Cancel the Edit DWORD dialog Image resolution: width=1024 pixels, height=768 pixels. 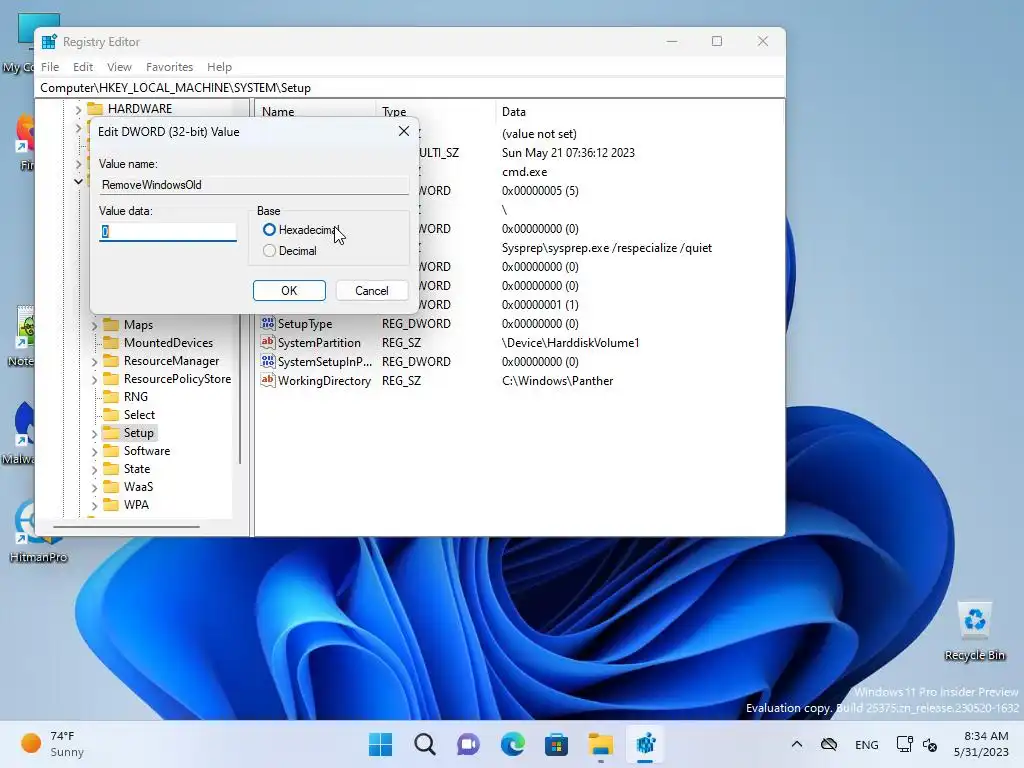372,291
